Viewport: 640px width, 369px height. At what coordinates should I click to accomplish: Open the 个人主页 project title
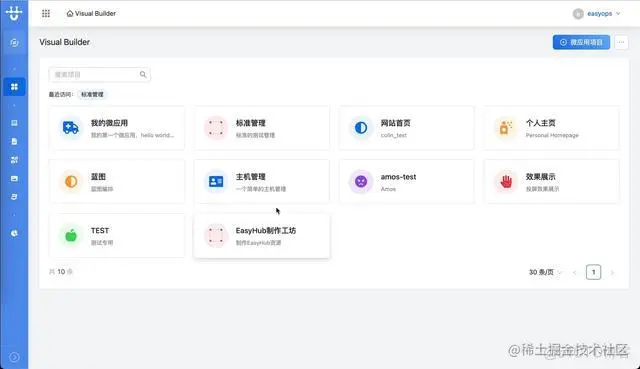(x=540, y=123)
